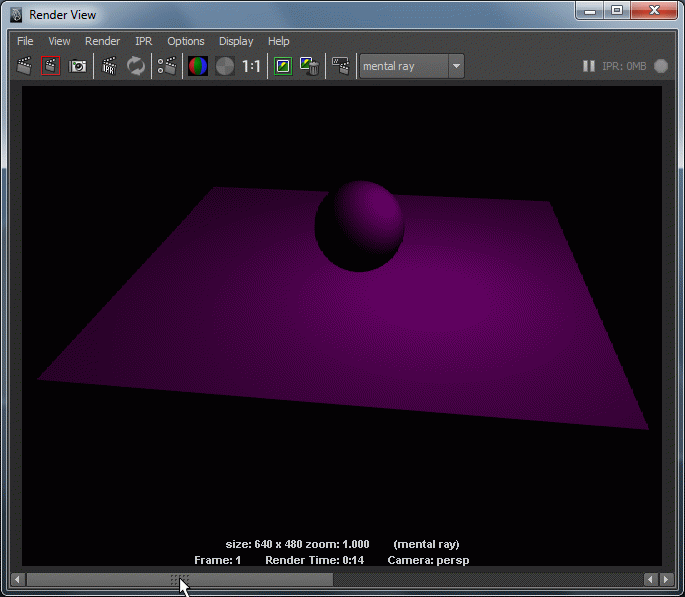Open the Display menu
The height and width of the screenshot is (597, 685).
[236, 41]
